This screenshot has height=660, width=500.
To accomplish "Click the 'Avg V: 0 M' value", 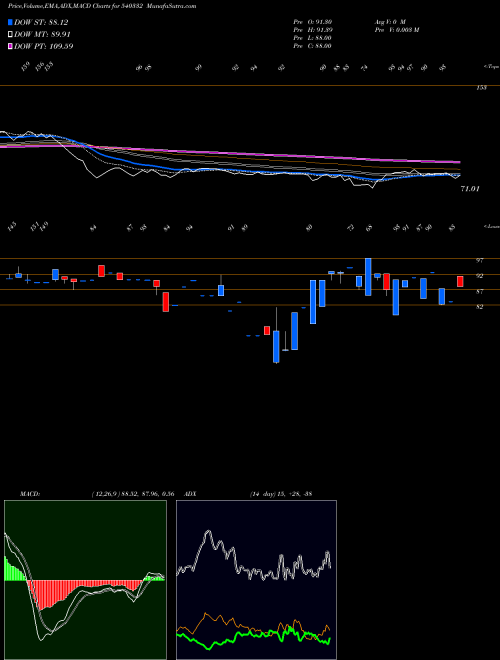I will tap(389, 22).
